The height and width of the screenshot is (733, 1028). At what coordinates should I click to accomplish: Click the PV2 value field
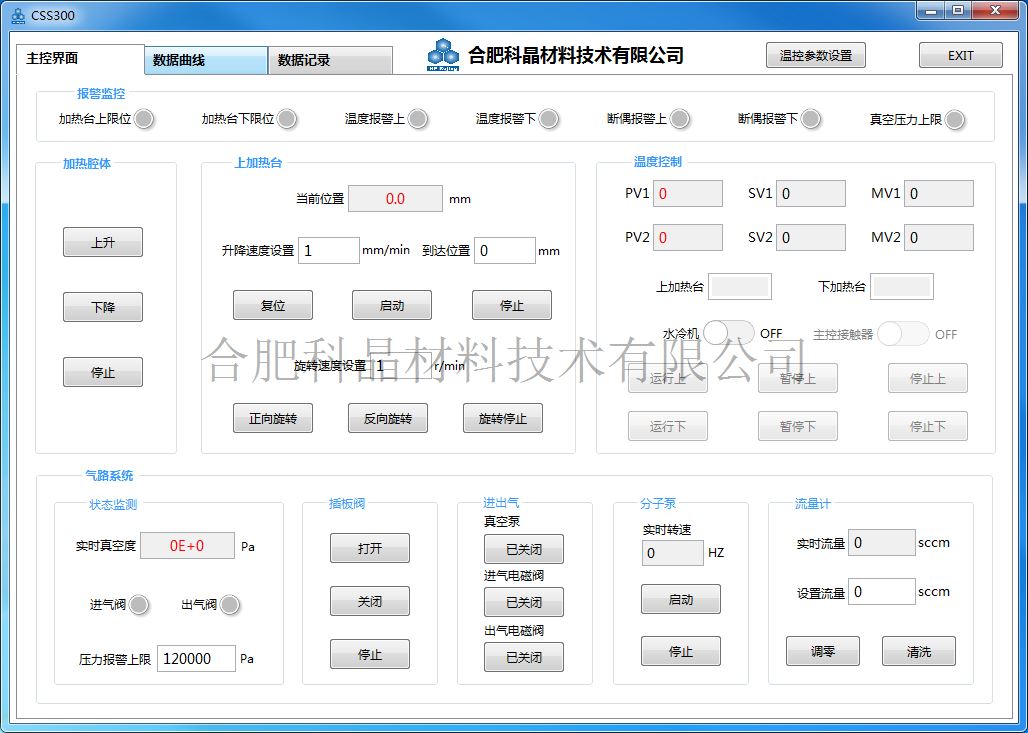click(688, 237)
